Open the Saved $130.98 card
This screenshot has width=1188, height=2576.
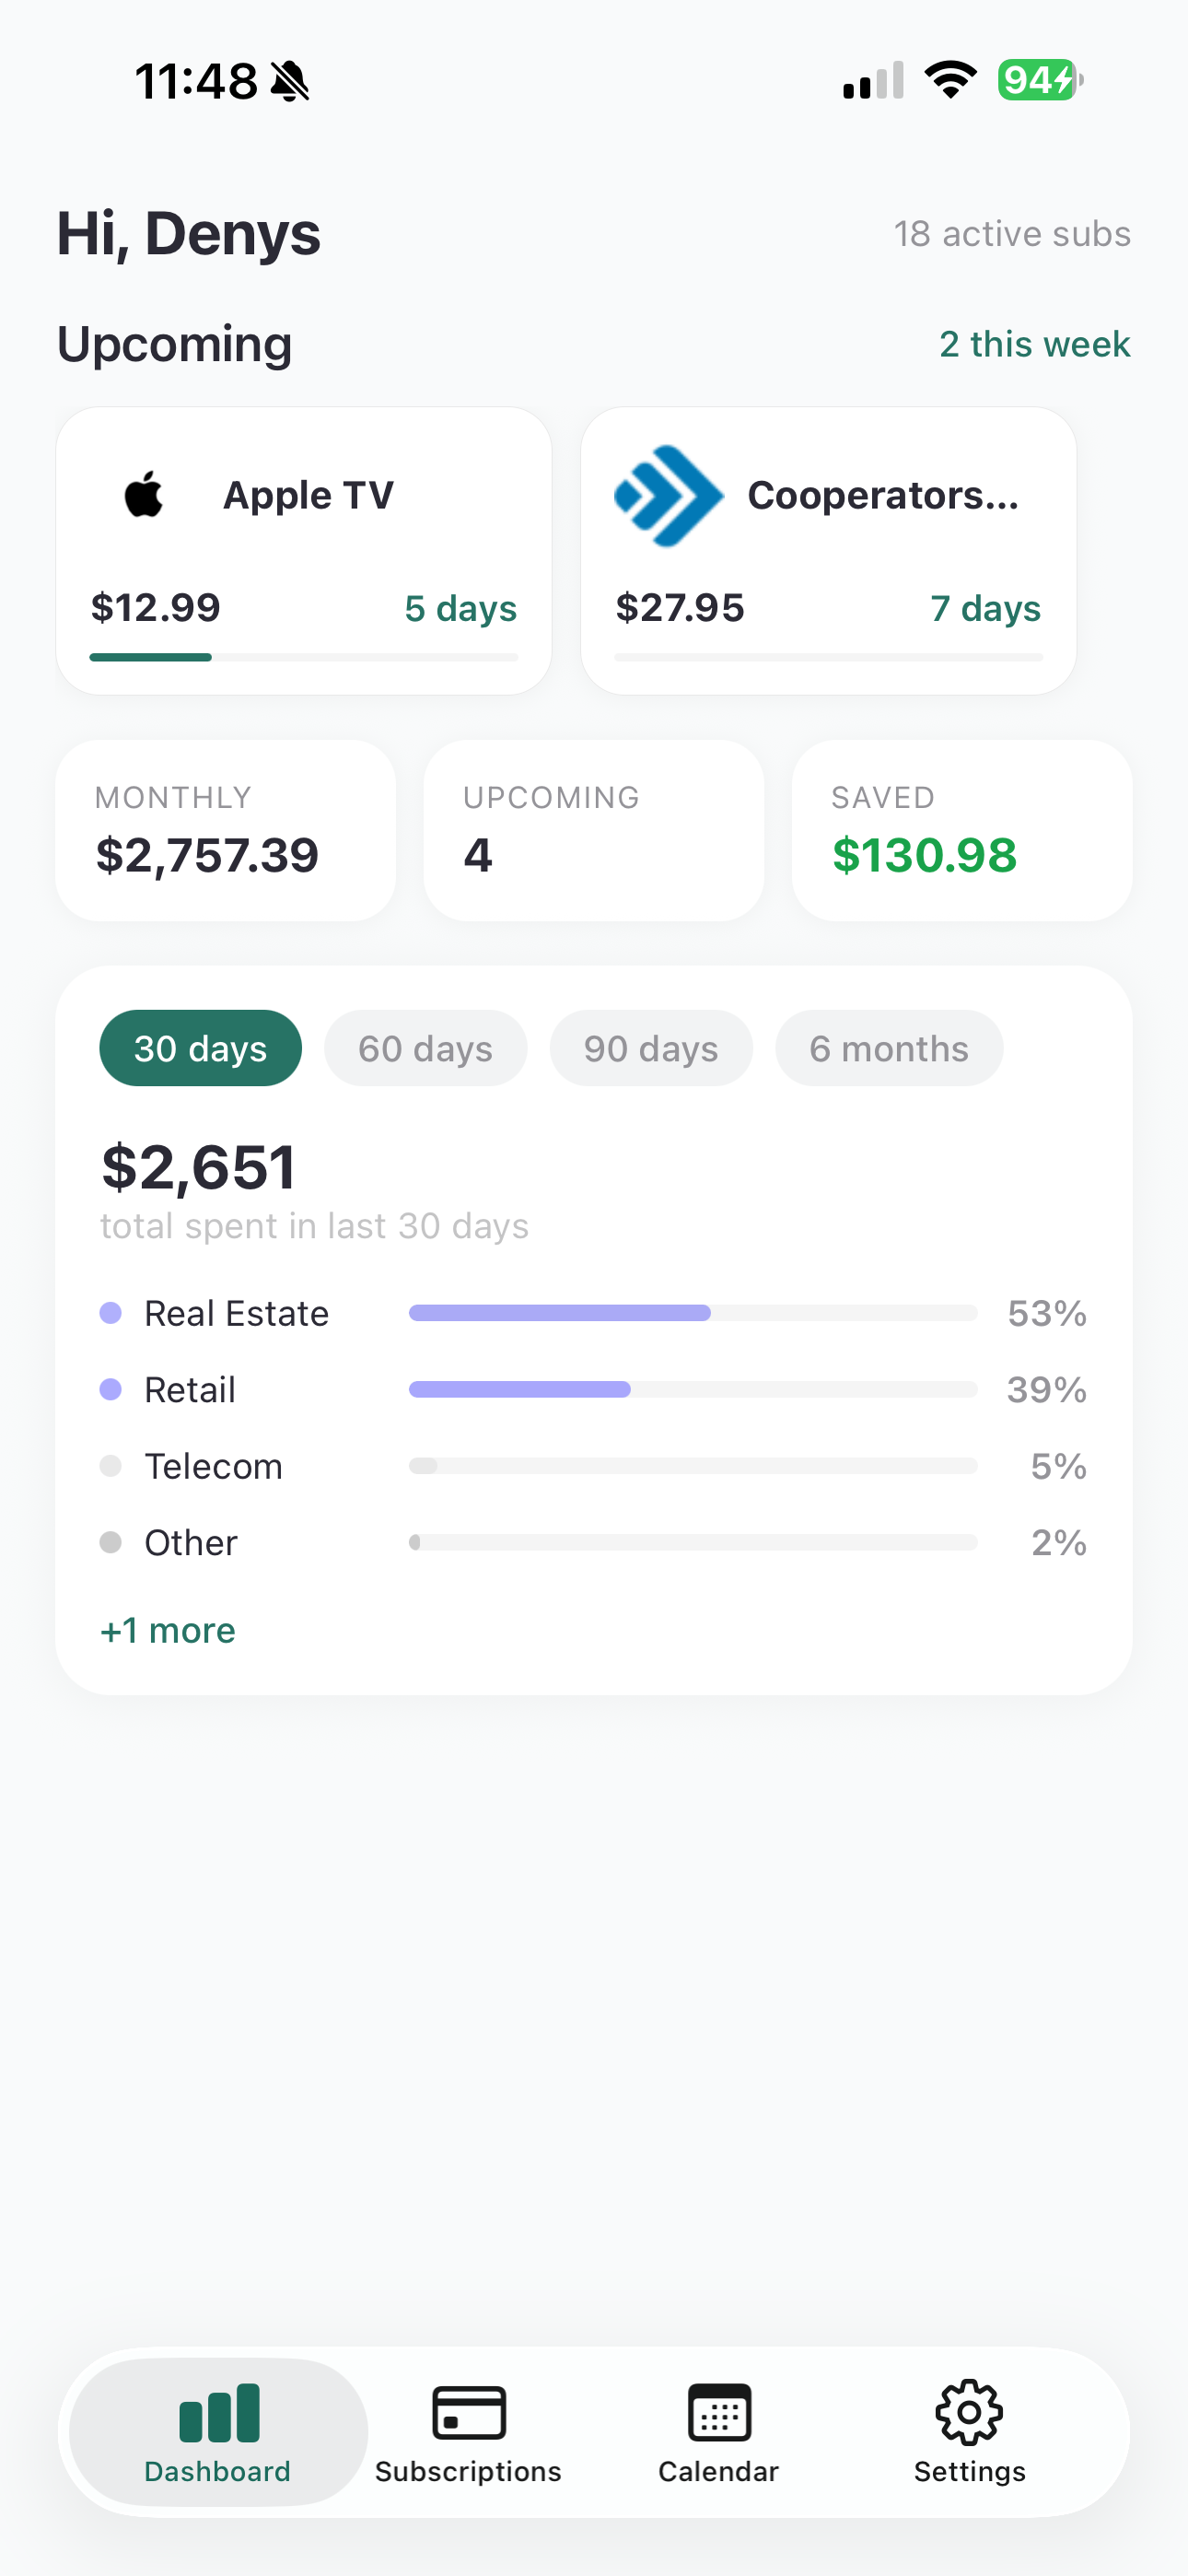pos(962,830)
